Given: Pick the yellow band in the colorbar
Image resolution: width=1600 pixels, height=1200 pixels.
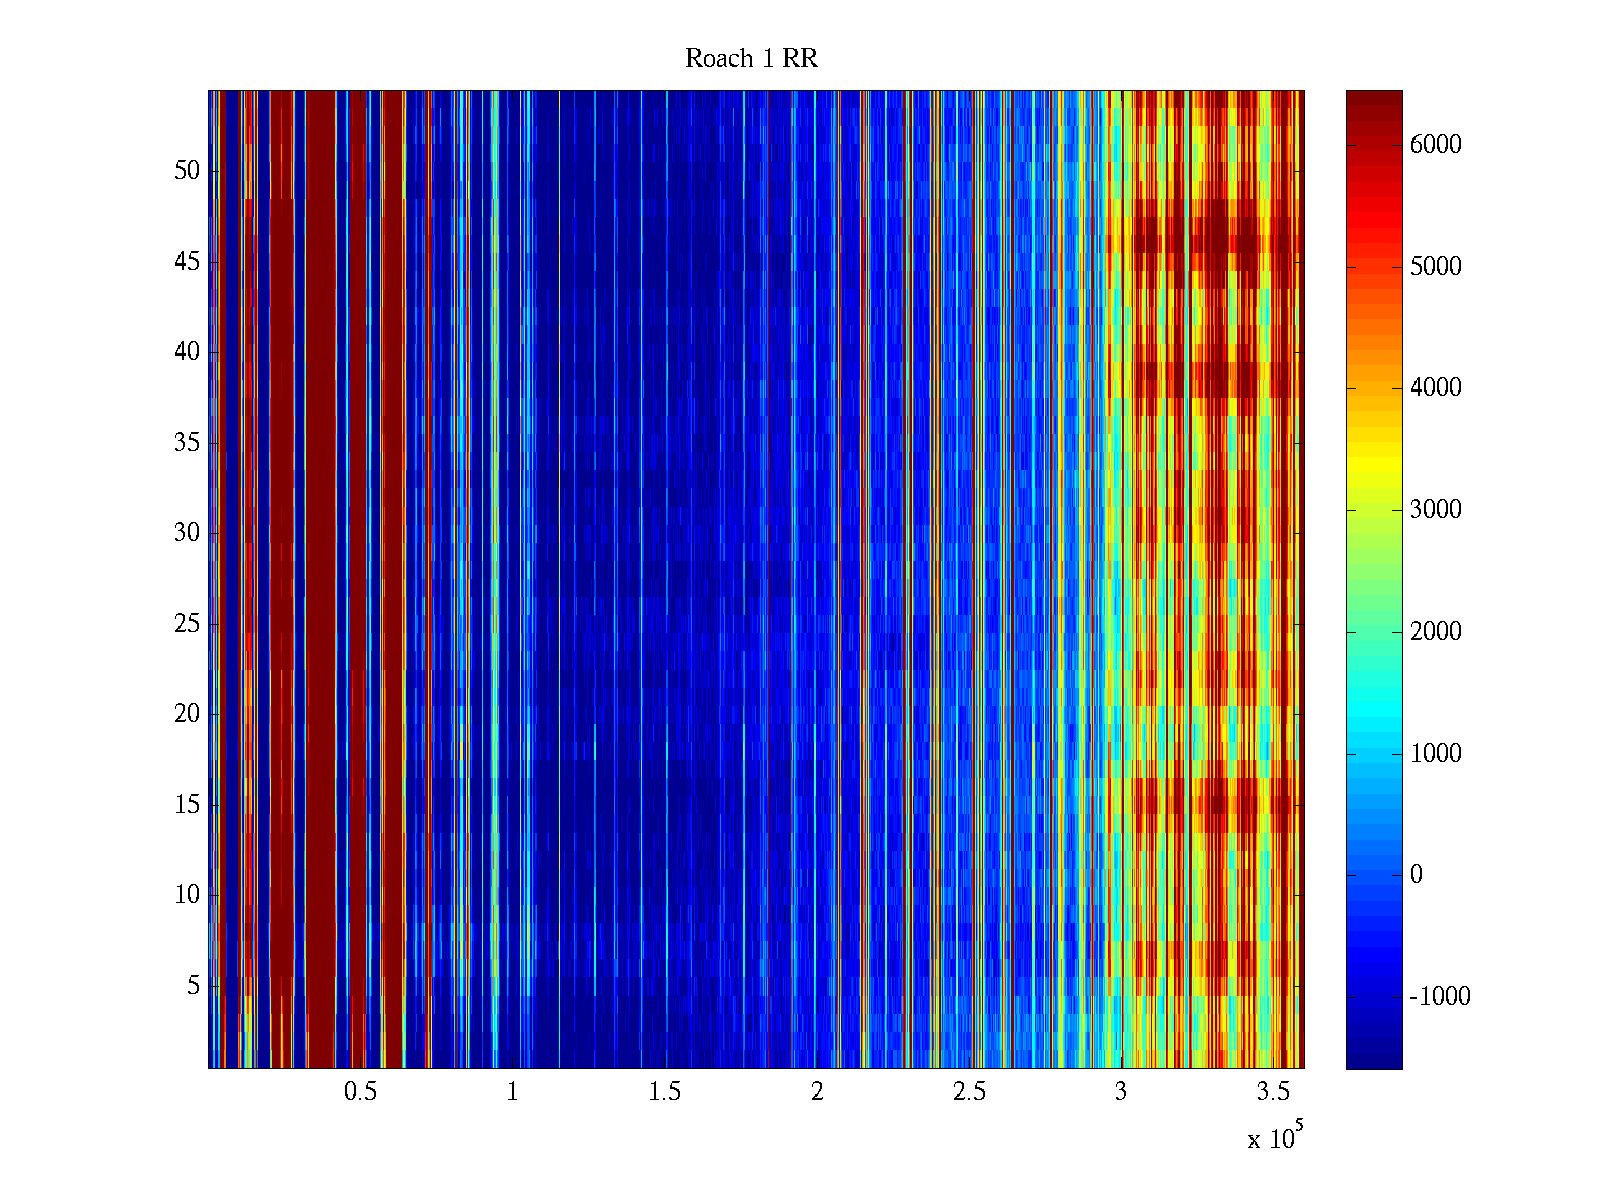Looking at the screenshot, I should (x=1373, y=470).
